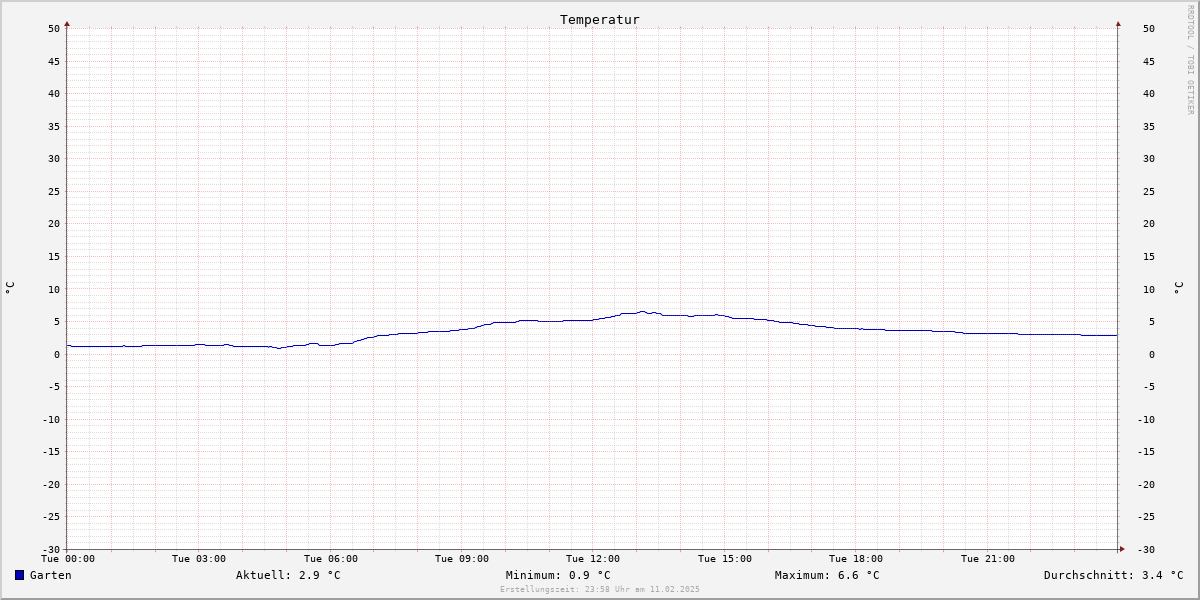Click the -30 label on the right axis
The height and width of the screenshot is (600, 1200).
pos(1146,549)
